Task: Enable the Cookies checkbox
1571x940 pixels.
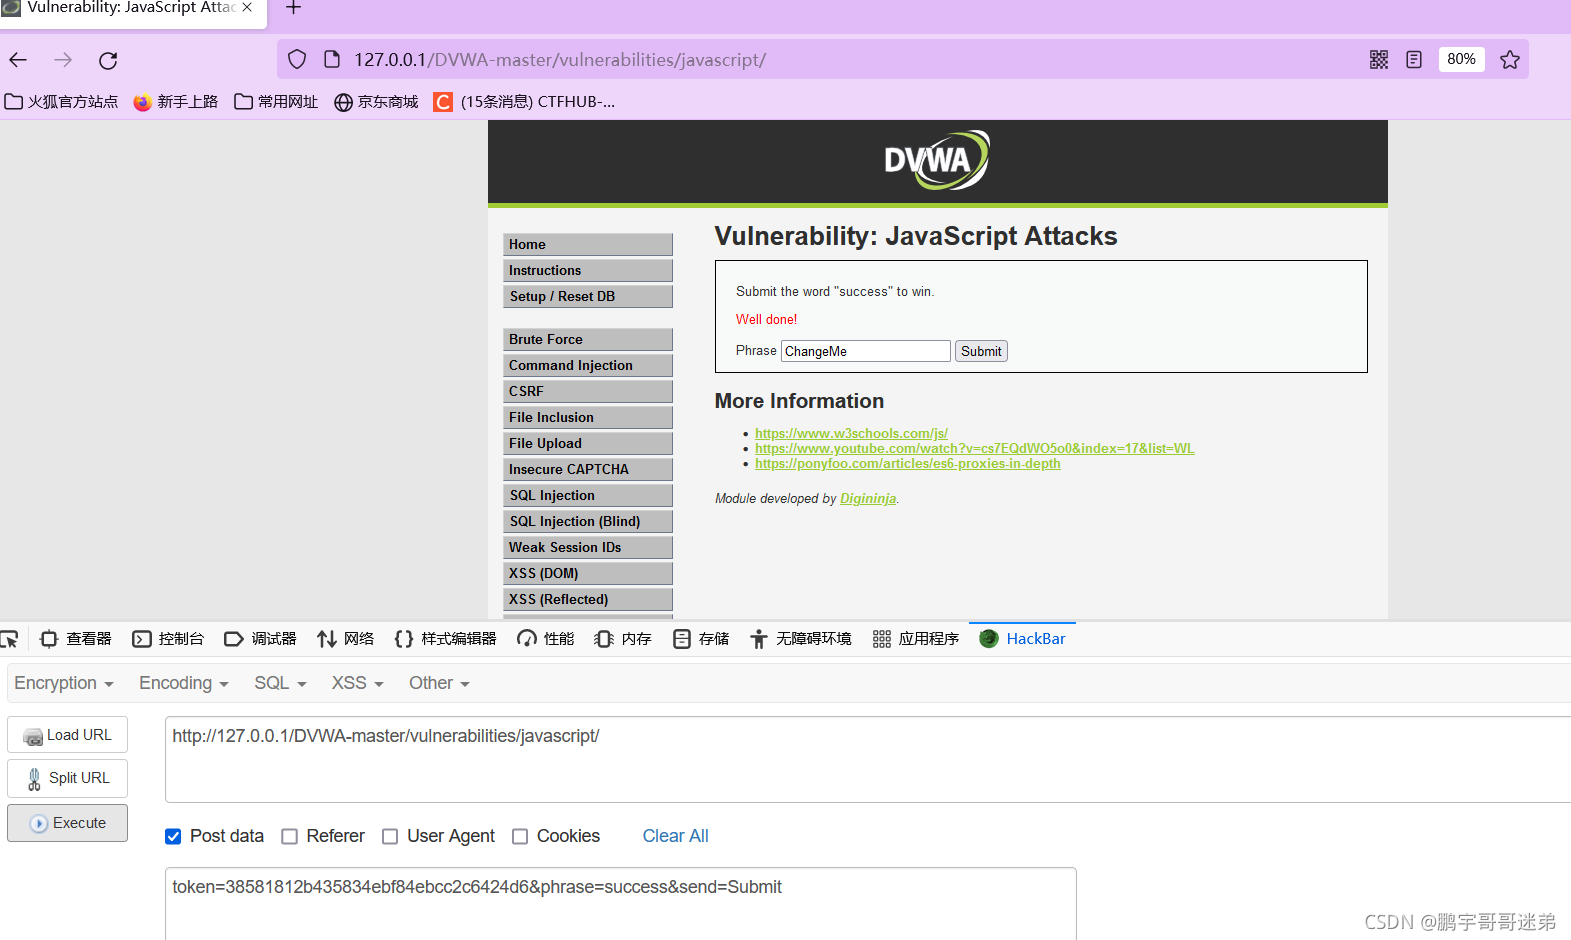Action: click(x=520, y=836)
